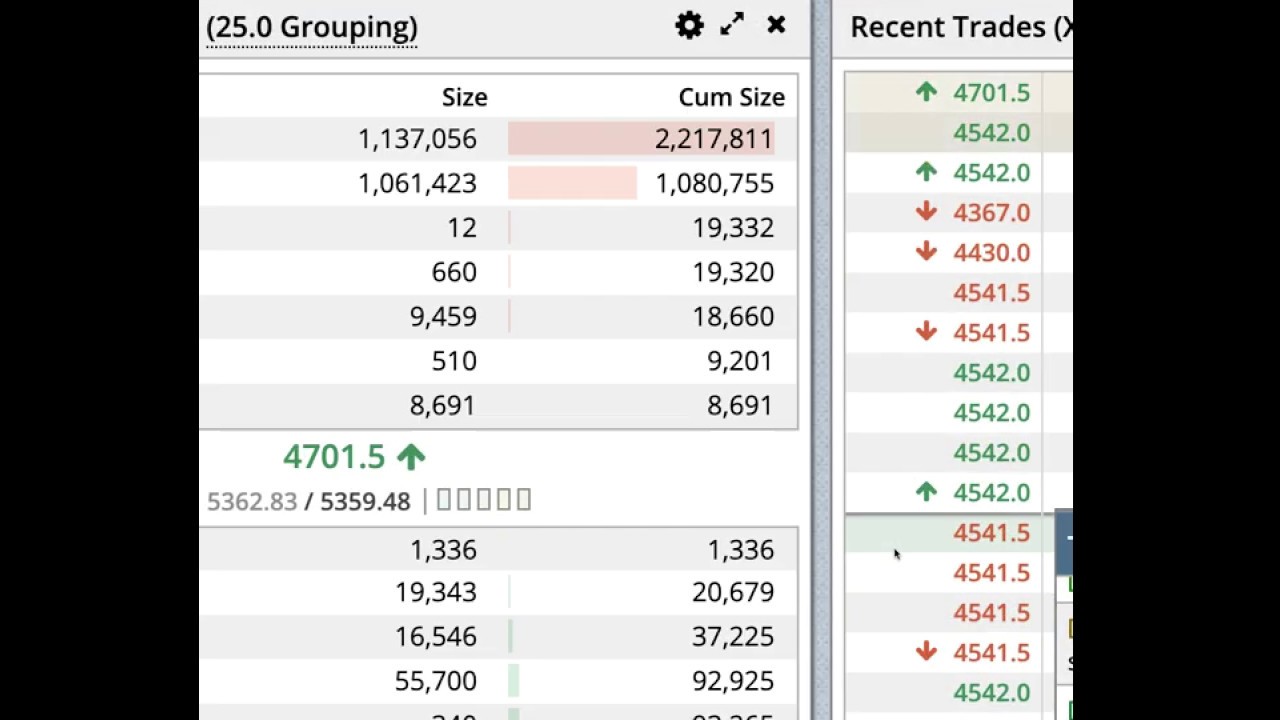Click the divider between order book and trades

click(x=821, y=360)
